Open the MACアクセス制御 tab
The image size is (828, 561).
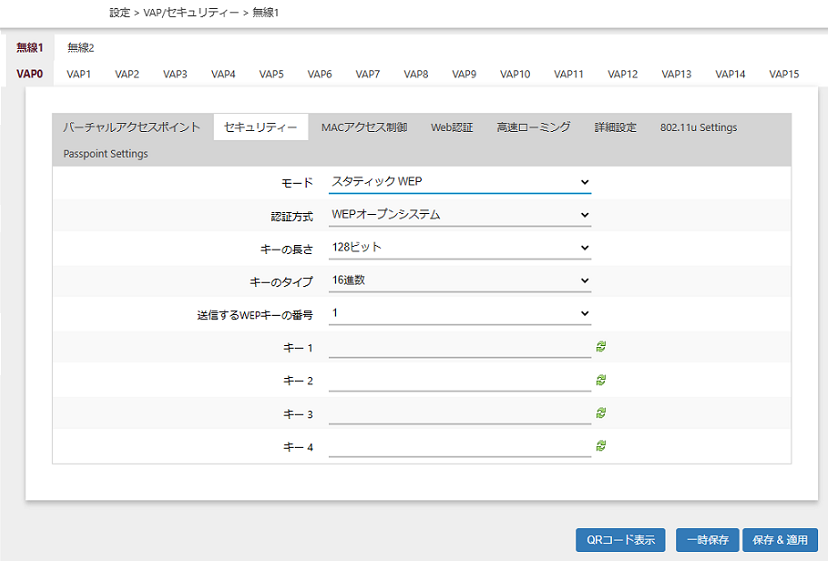click(x=364, y=127)
